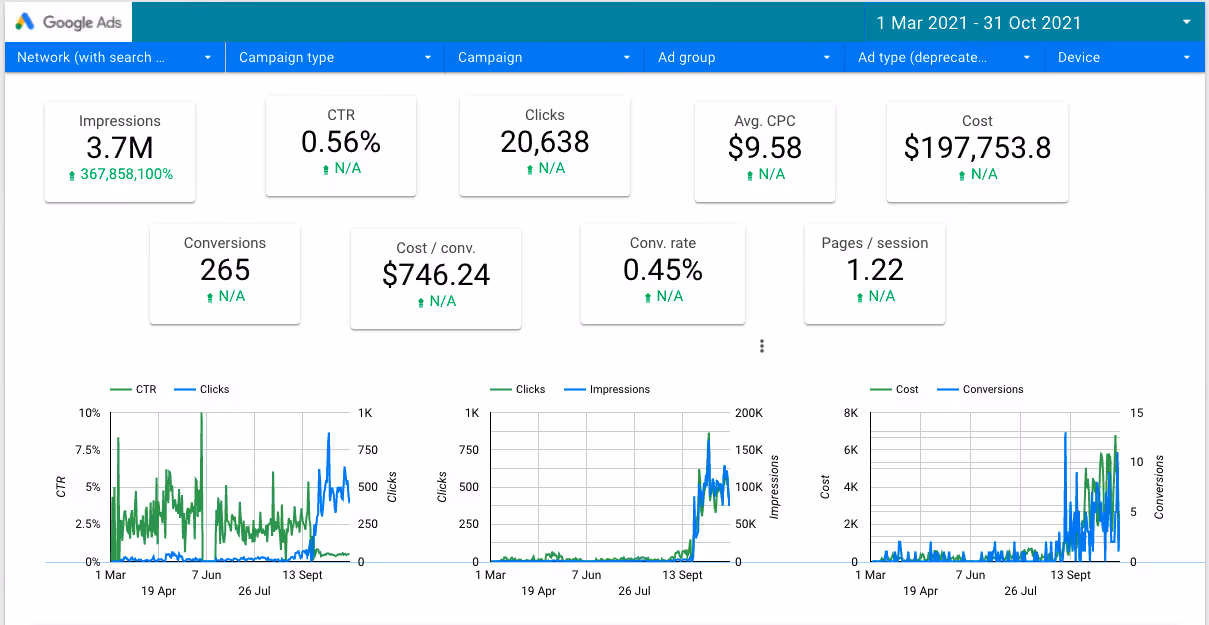Click the 367,858,100% impressions change value
Screen dimensions: 1209x625
click(126, 174)
